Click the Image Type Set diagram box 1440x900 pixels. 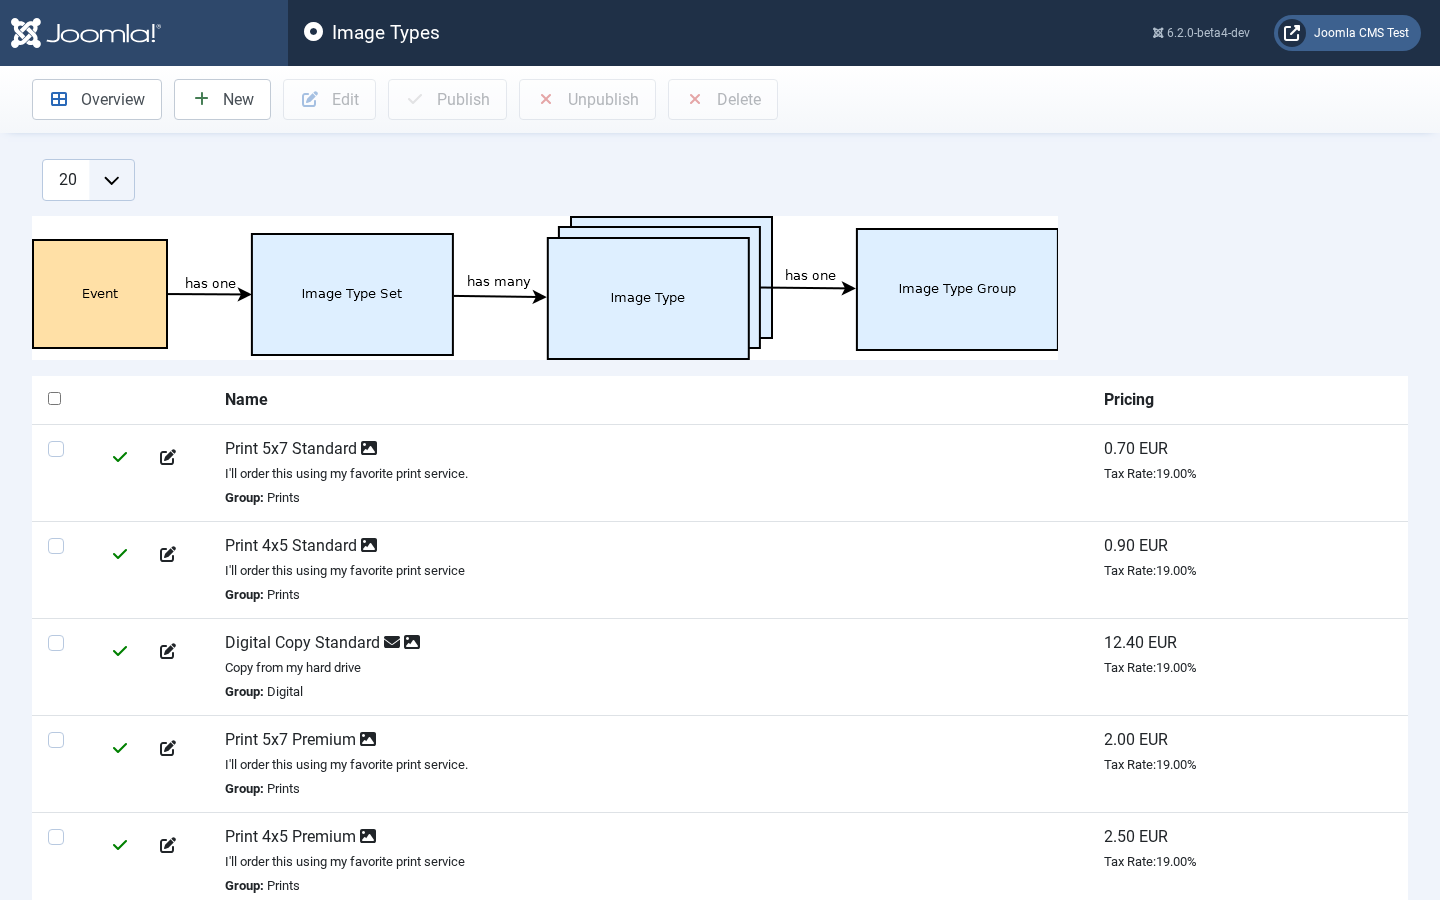(352, 294)
